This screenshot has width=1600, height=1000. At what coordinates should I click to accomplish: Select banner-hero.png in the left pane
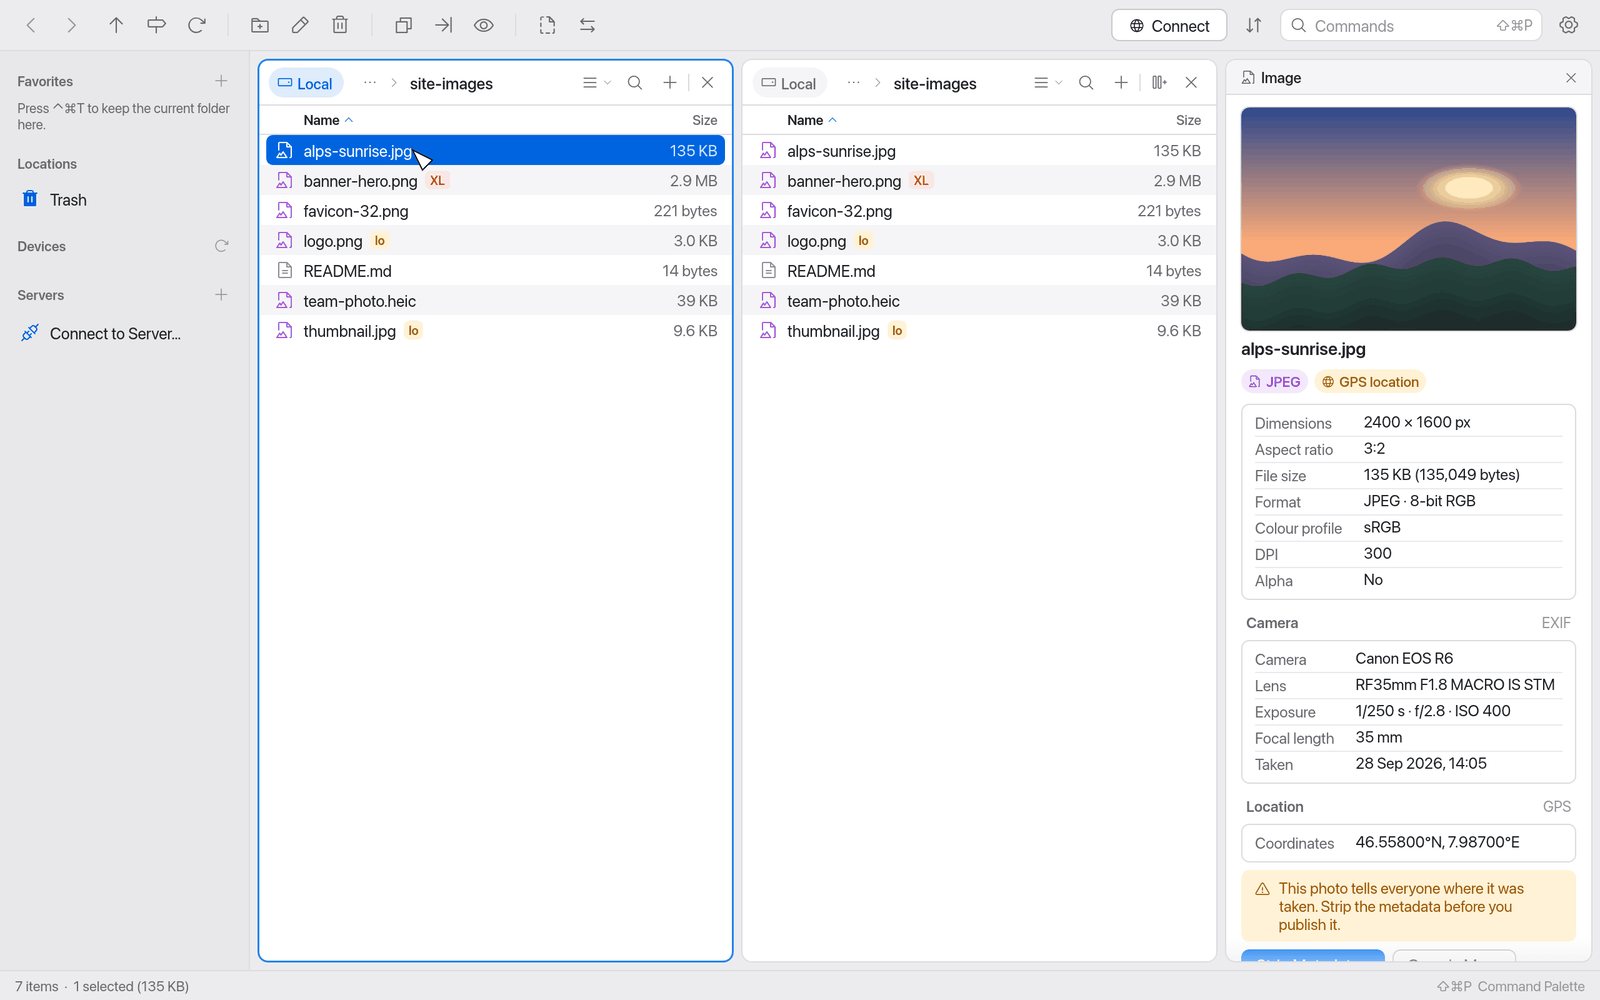(x=495, y=181)
